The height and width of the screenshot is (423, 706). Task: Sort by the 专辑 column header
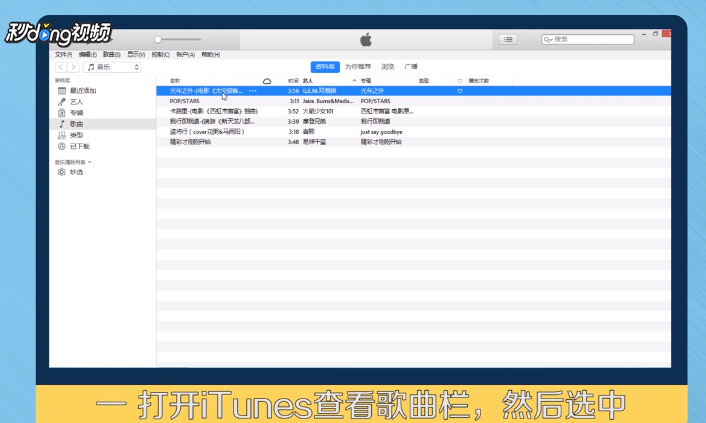[x=366, y=81]
